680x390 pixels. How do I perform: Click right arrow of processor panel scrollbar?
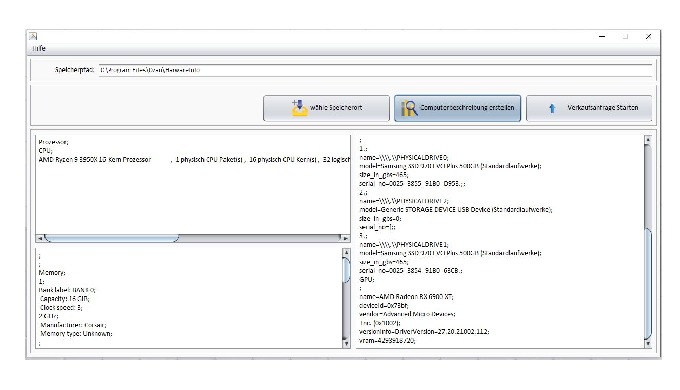[x=345, y=238]
